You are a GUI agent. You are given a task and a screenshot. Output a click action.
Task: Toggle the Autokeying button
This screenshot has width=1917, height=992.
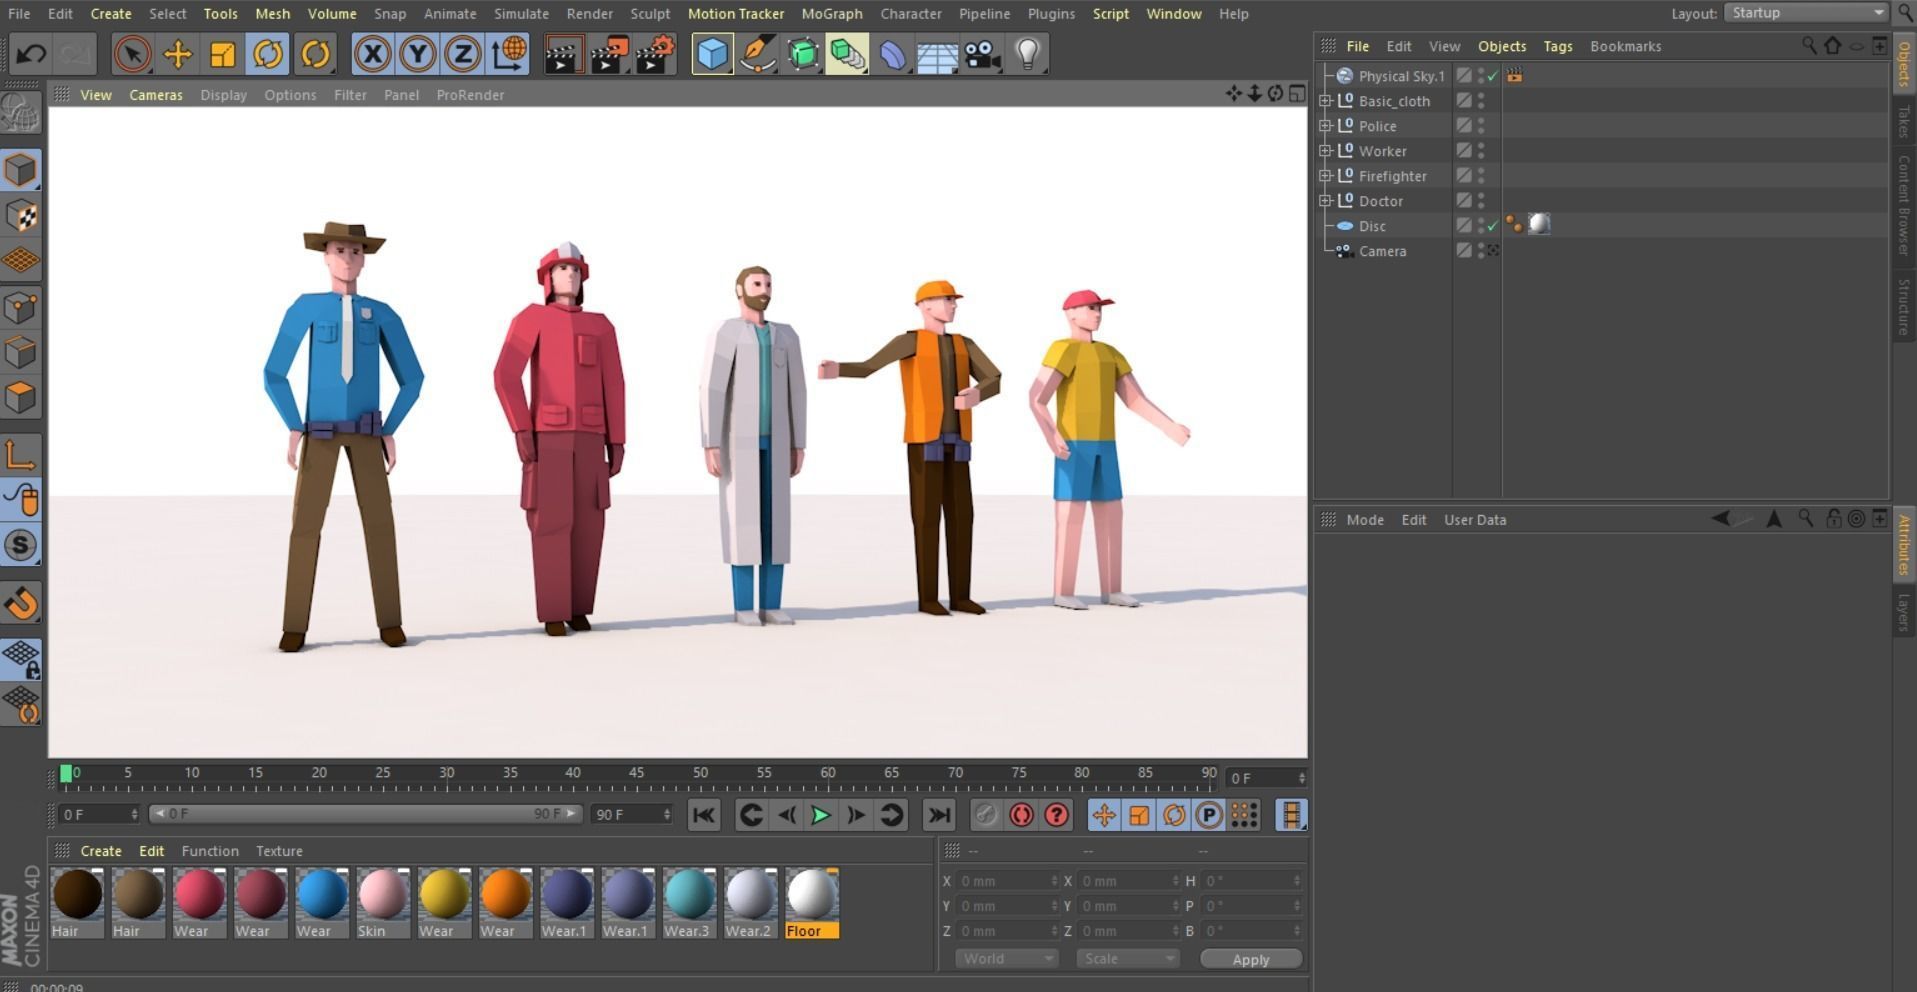pyautogui.click(x=1021, y=815)
